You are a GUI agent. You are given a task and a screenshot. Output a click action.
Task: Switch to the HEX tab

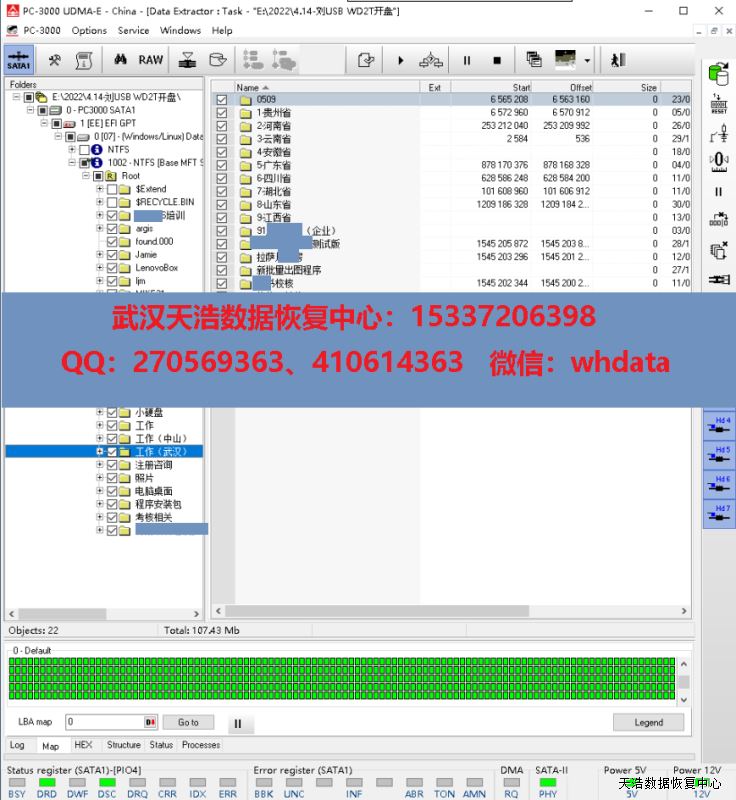(83, 745)
